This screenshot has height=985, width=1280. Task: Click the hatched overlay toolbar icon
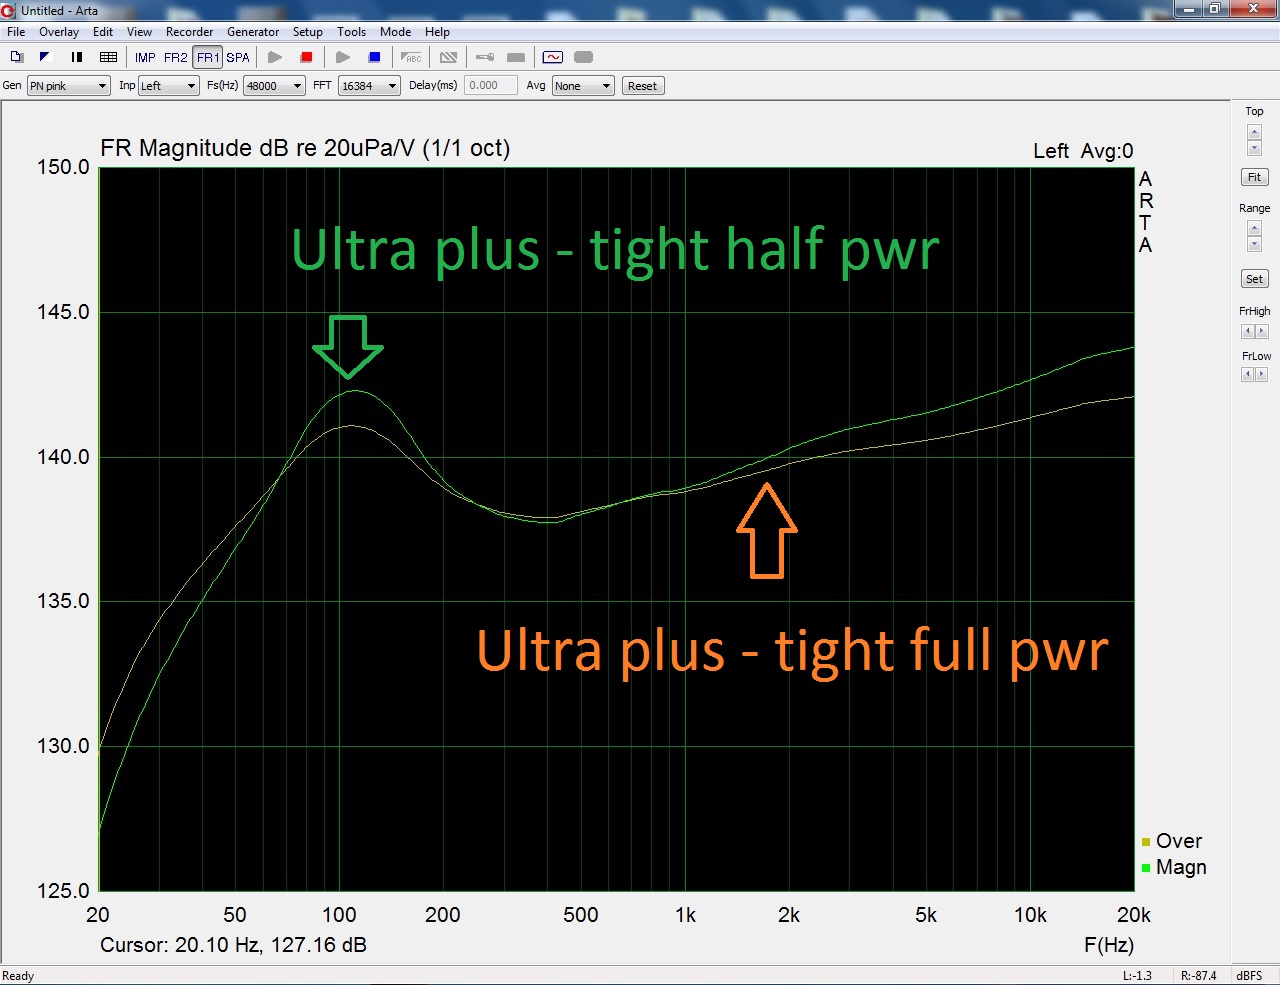coord(448,57)
